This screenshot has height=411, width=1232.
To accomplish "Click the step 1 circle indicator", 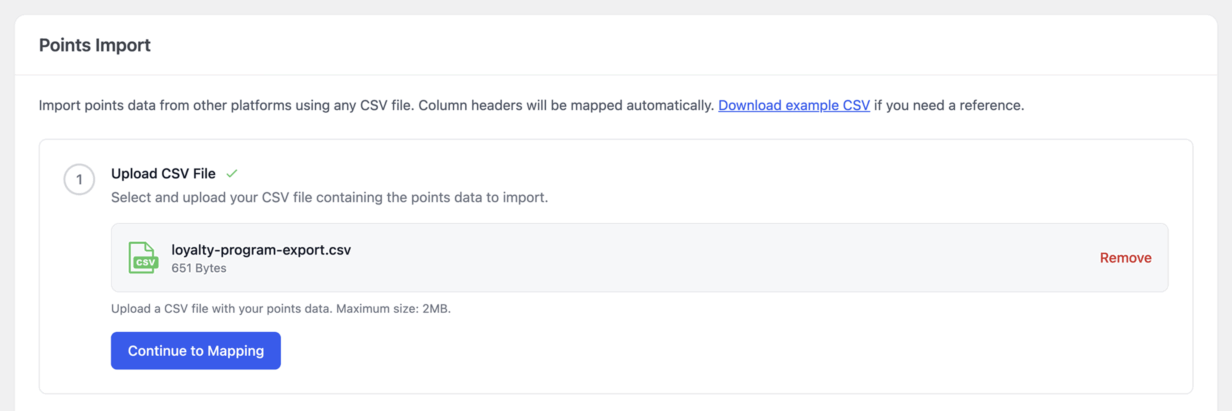I will (79, 180).
